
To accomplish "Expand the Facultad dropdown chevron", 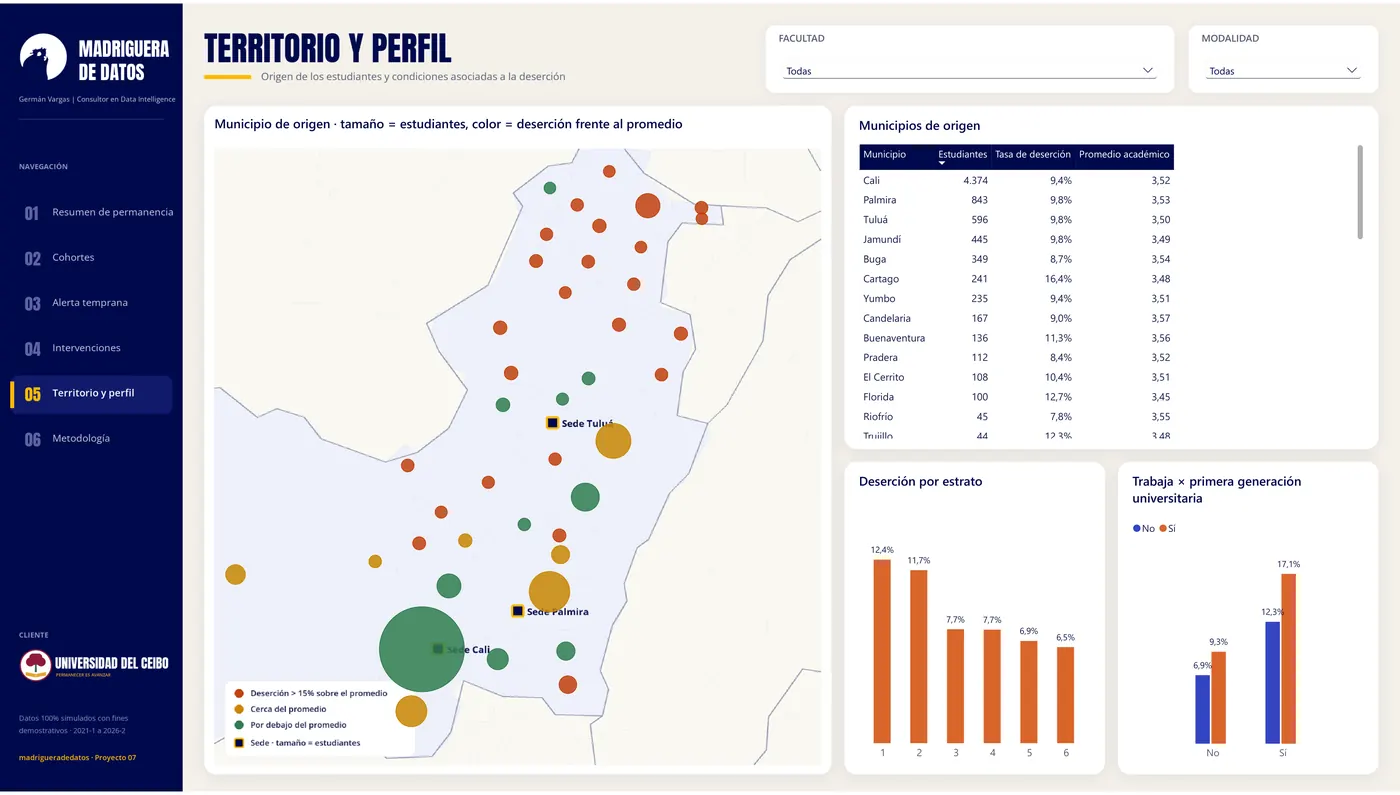I will (x=1148, y=70).
